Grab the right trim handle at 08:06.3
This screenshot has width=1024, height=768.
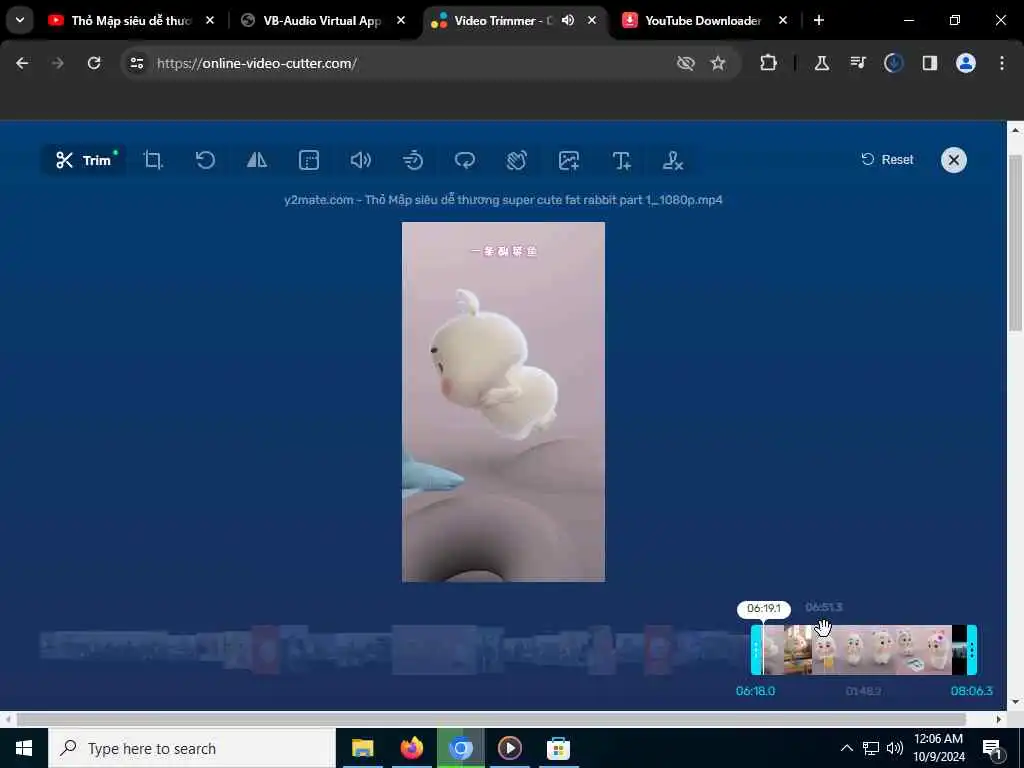[972, 650]
